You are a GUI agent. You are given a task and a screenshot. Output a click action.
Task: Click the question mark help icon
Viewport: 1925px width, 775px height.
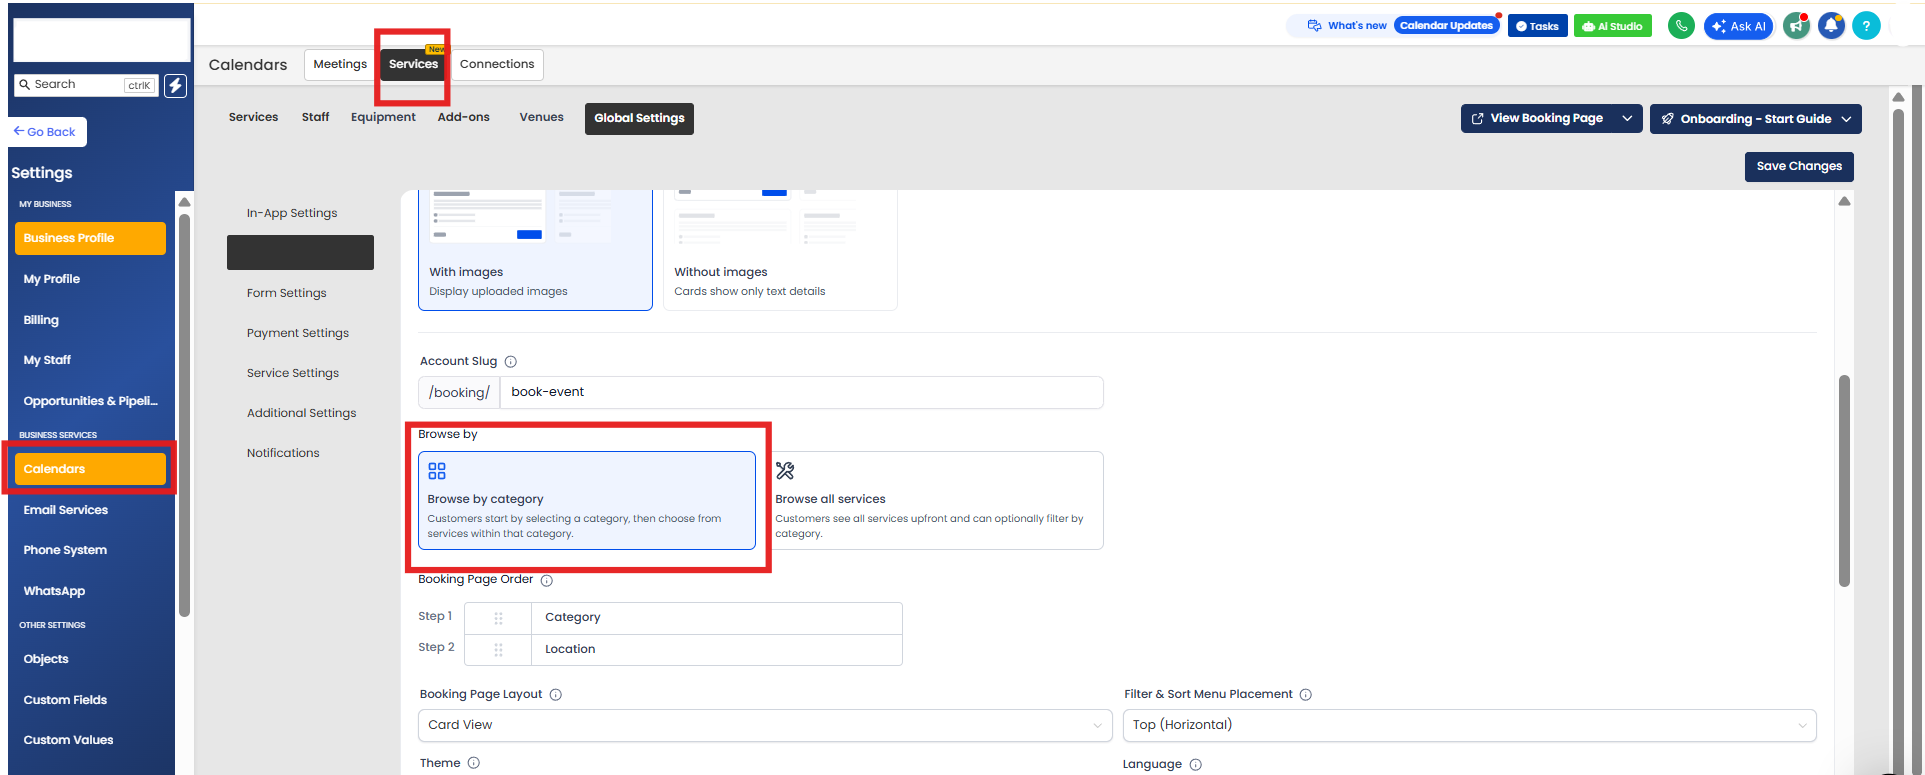point(1866,26)
